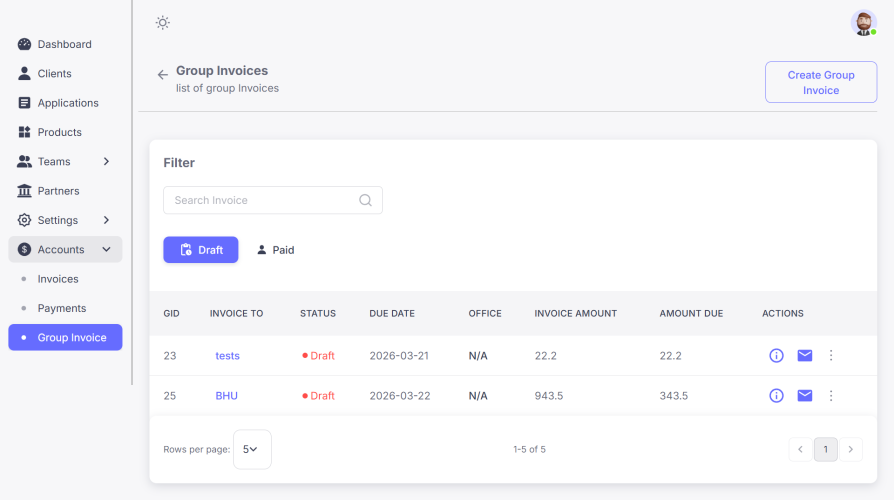
Task: Switch to the Paid filter tab
Action: click(x=275, y=250)
